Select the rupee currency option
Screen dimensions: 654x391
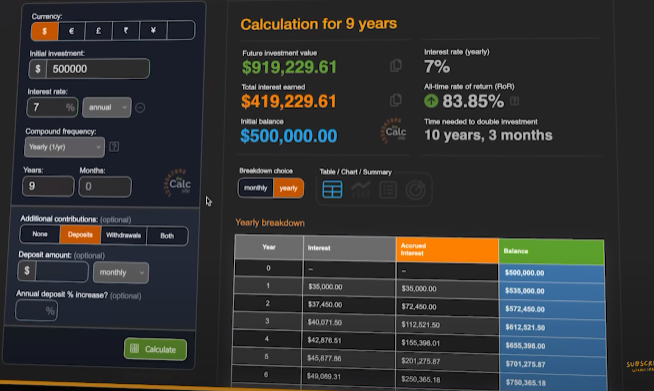point(126,31)
